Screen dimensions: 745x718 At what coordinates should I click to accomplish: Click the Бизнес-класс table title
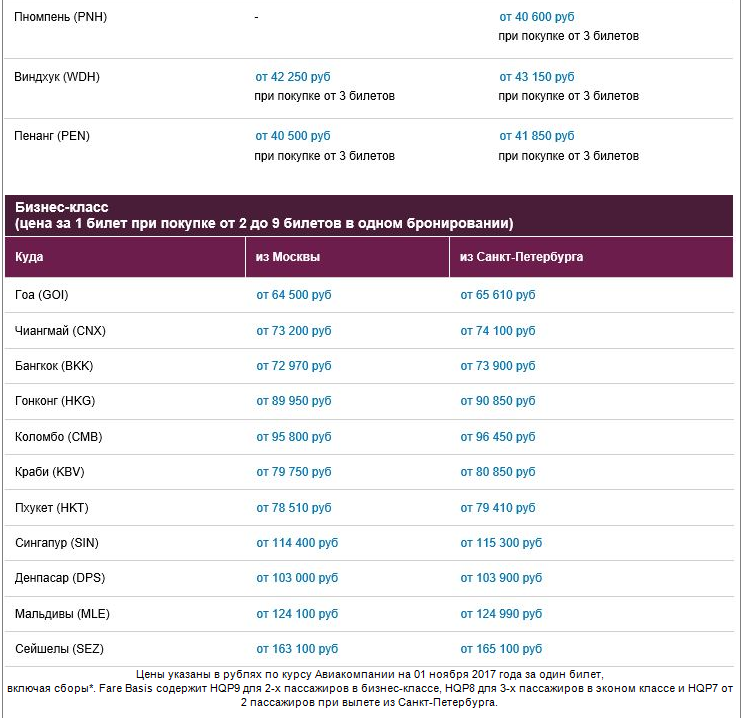62,207
